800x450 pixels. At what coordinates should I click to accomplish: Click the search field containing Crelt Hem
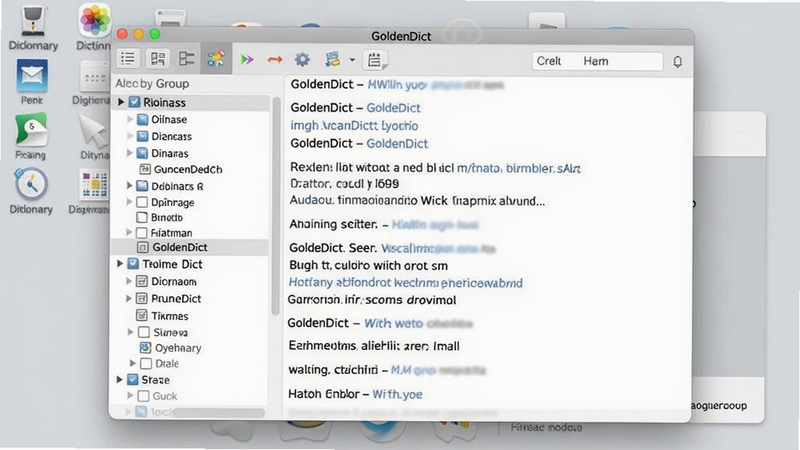point(597,61)
